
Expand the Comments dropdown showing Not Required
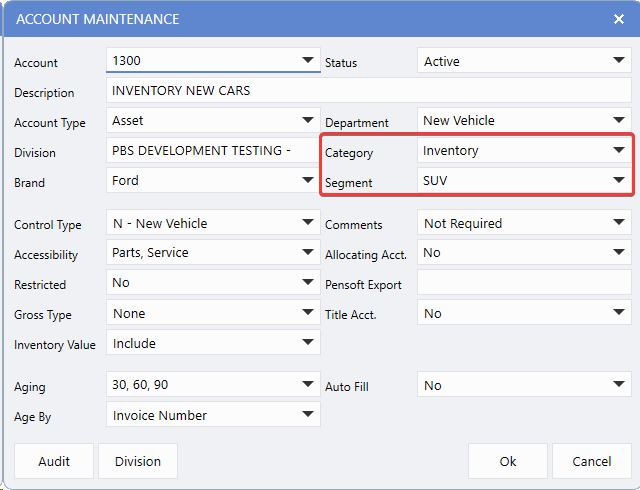pyautogui.click(x=619, y=223)
